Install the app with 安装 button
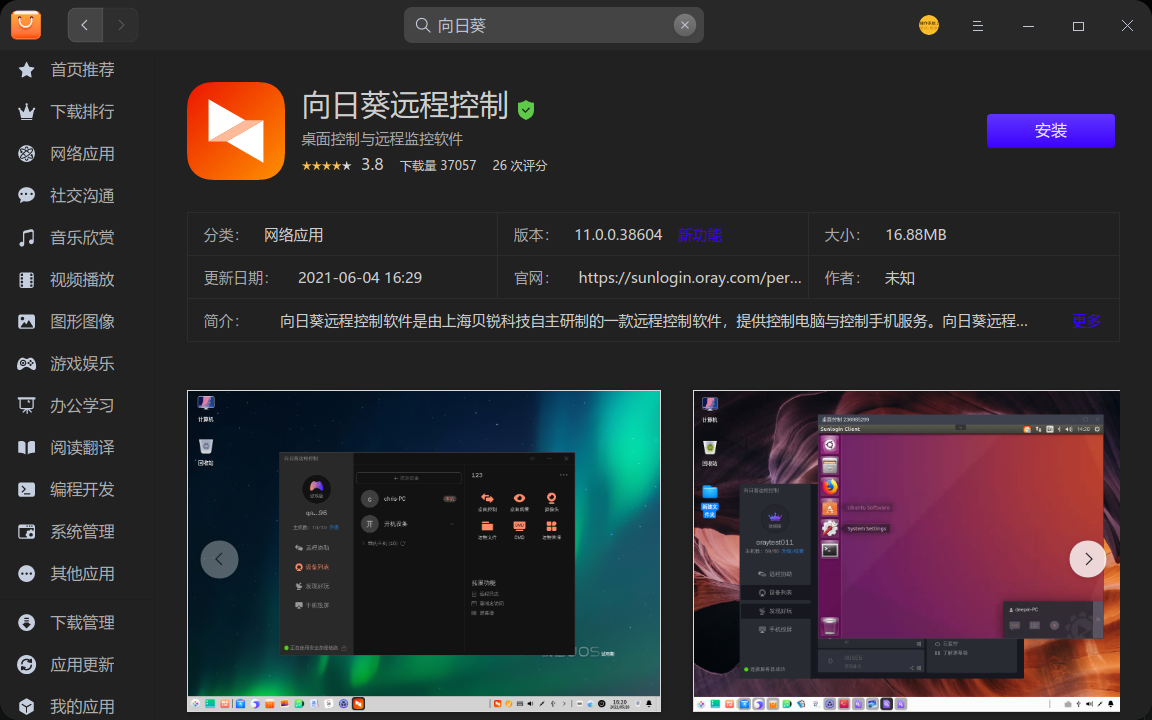 (1051, 131)
